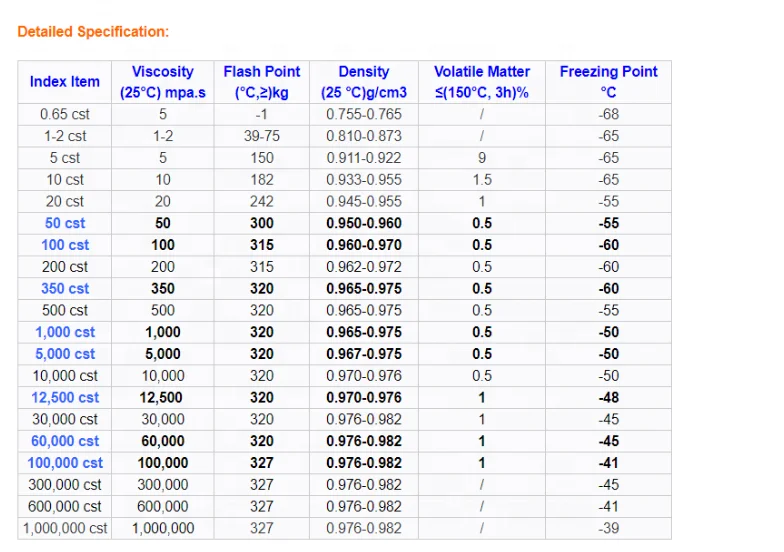Select the Viscosity column header
The height and width of the screenshot is (552, 784).
(x=163, y=82)
